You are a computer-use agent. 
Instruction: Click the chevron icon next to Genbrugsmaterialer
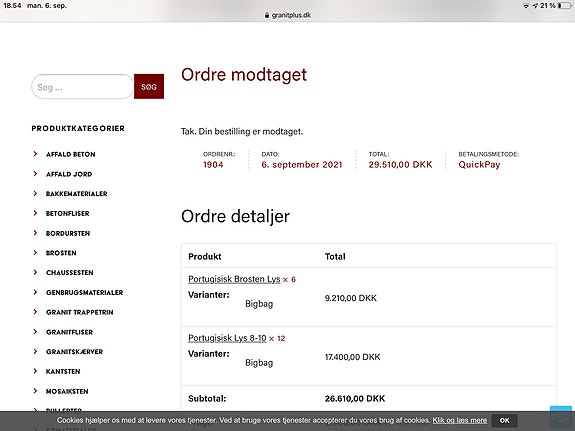35,292
